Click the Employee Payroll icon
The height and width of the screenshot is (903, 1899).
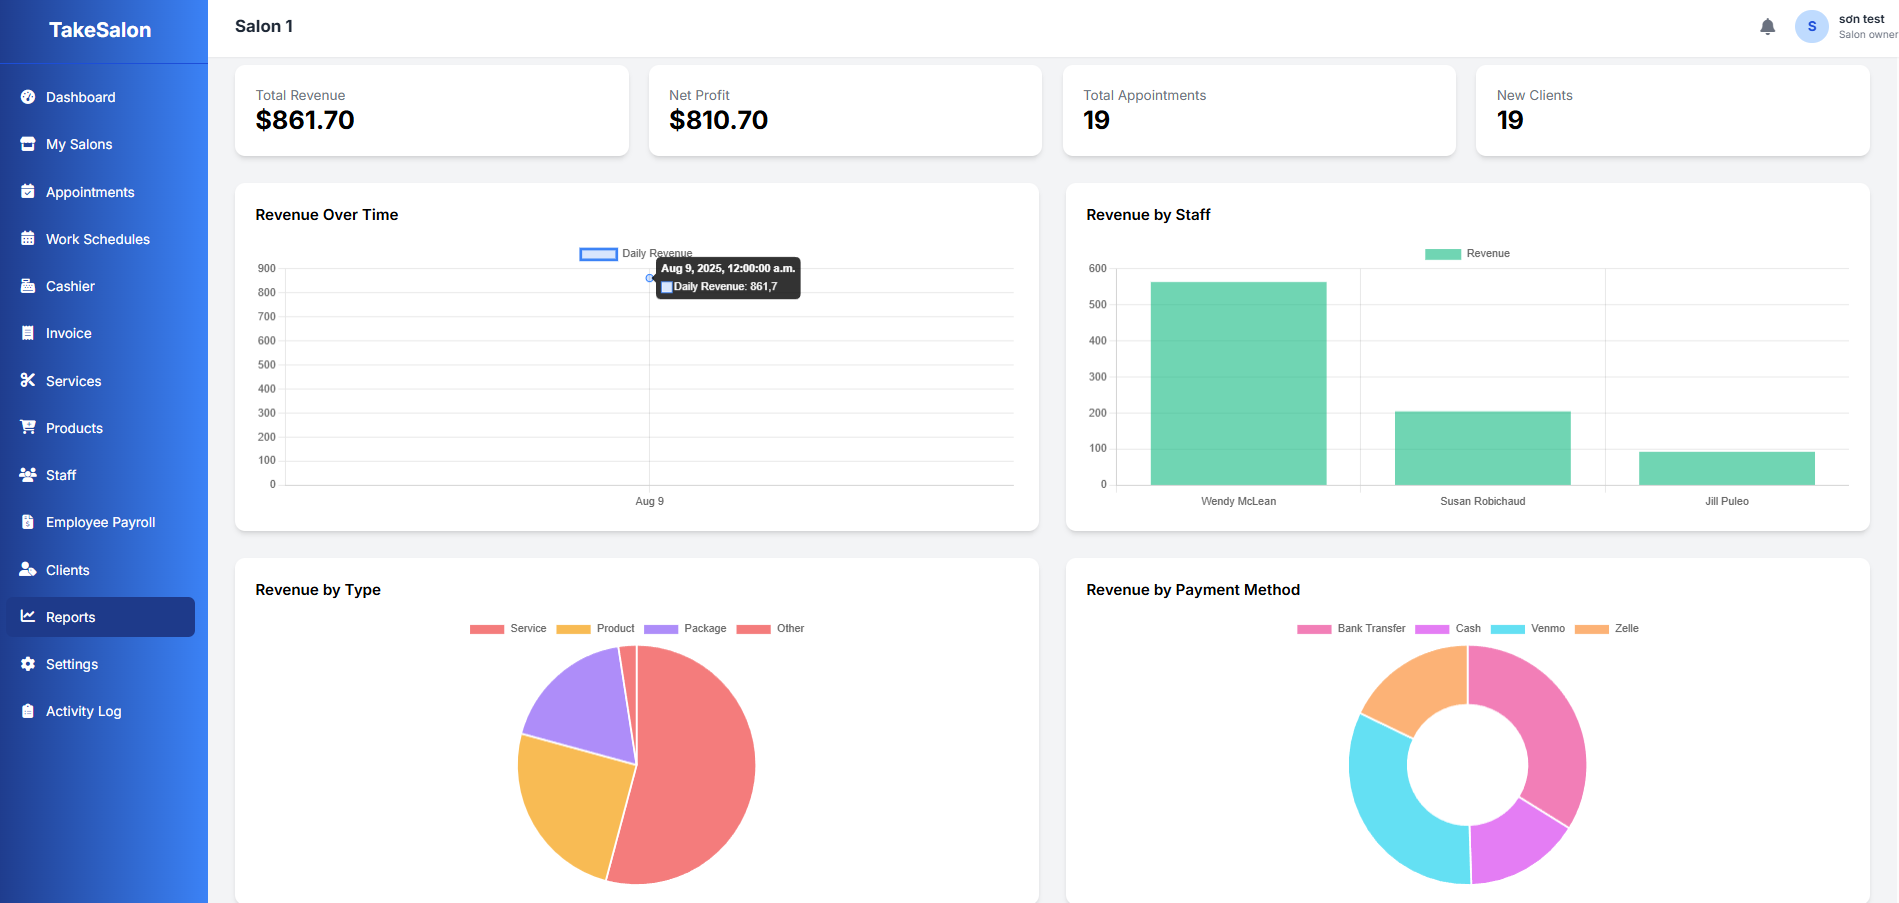pyautogui.click(x=27, y=522)
